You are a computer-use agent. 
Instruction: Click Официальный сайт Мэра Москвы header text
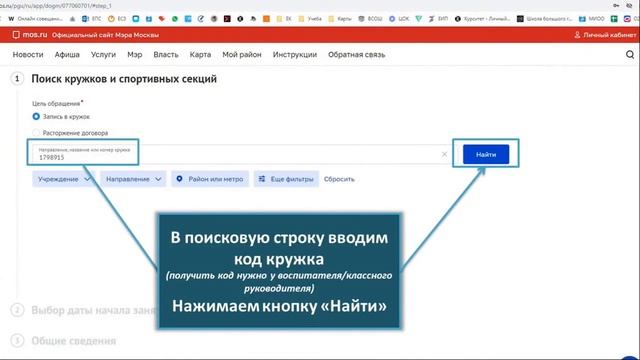(x=105, y=35)
